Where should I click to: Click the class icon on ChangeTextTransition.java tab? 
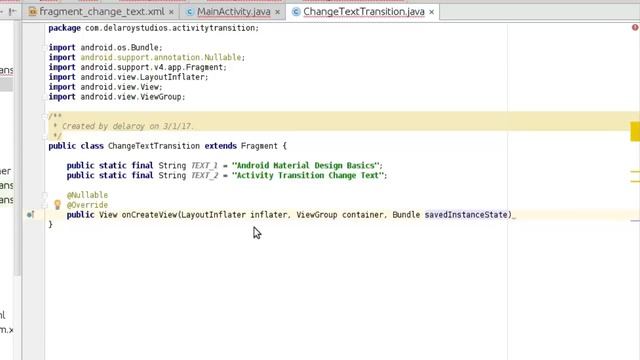(296, 12)
